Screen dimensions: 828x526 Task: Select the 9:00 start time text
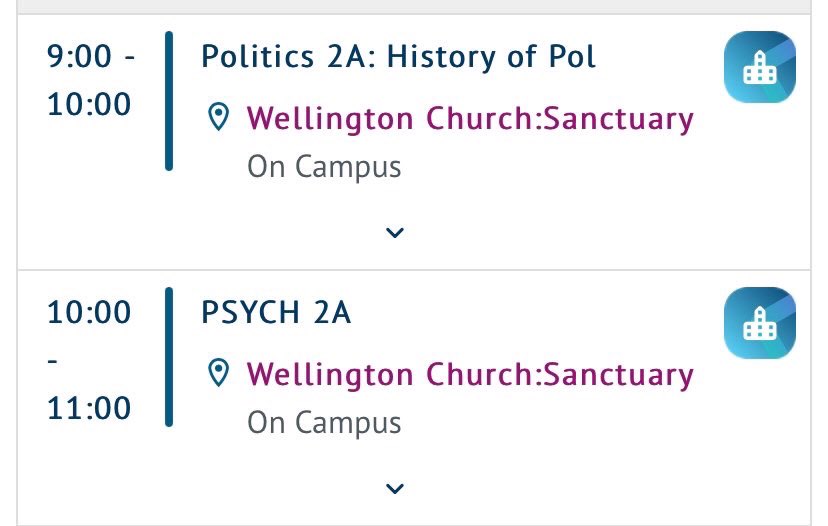click(x=79, y=56)
